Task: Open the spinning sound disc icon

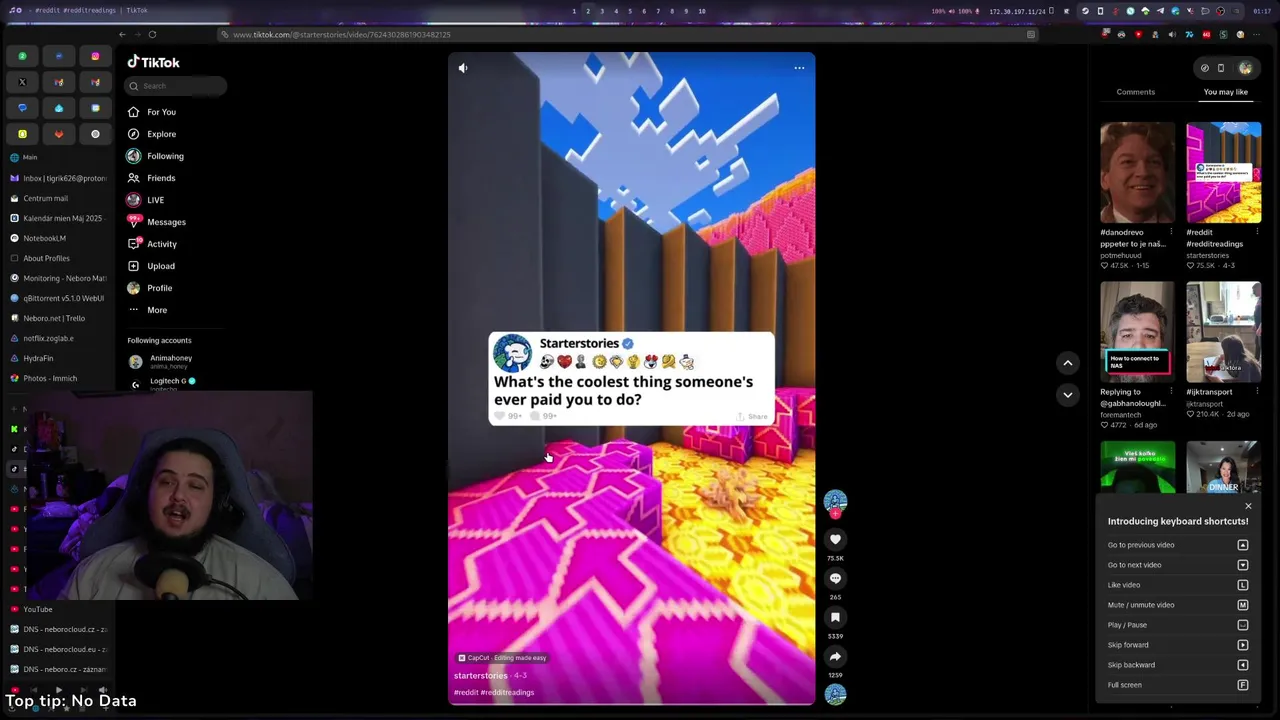Action: click(x=835, y=694)
